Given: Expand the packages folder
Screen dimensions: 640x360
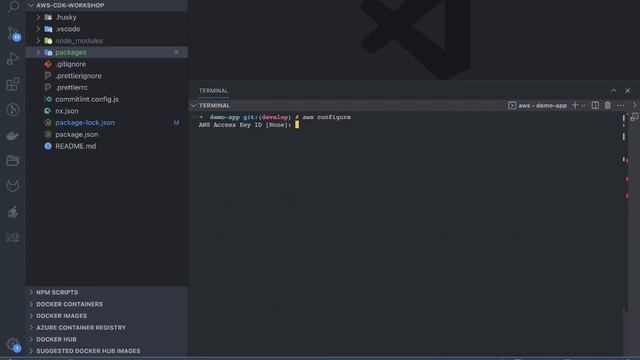Looking at the screenshot, I should 107,52.
